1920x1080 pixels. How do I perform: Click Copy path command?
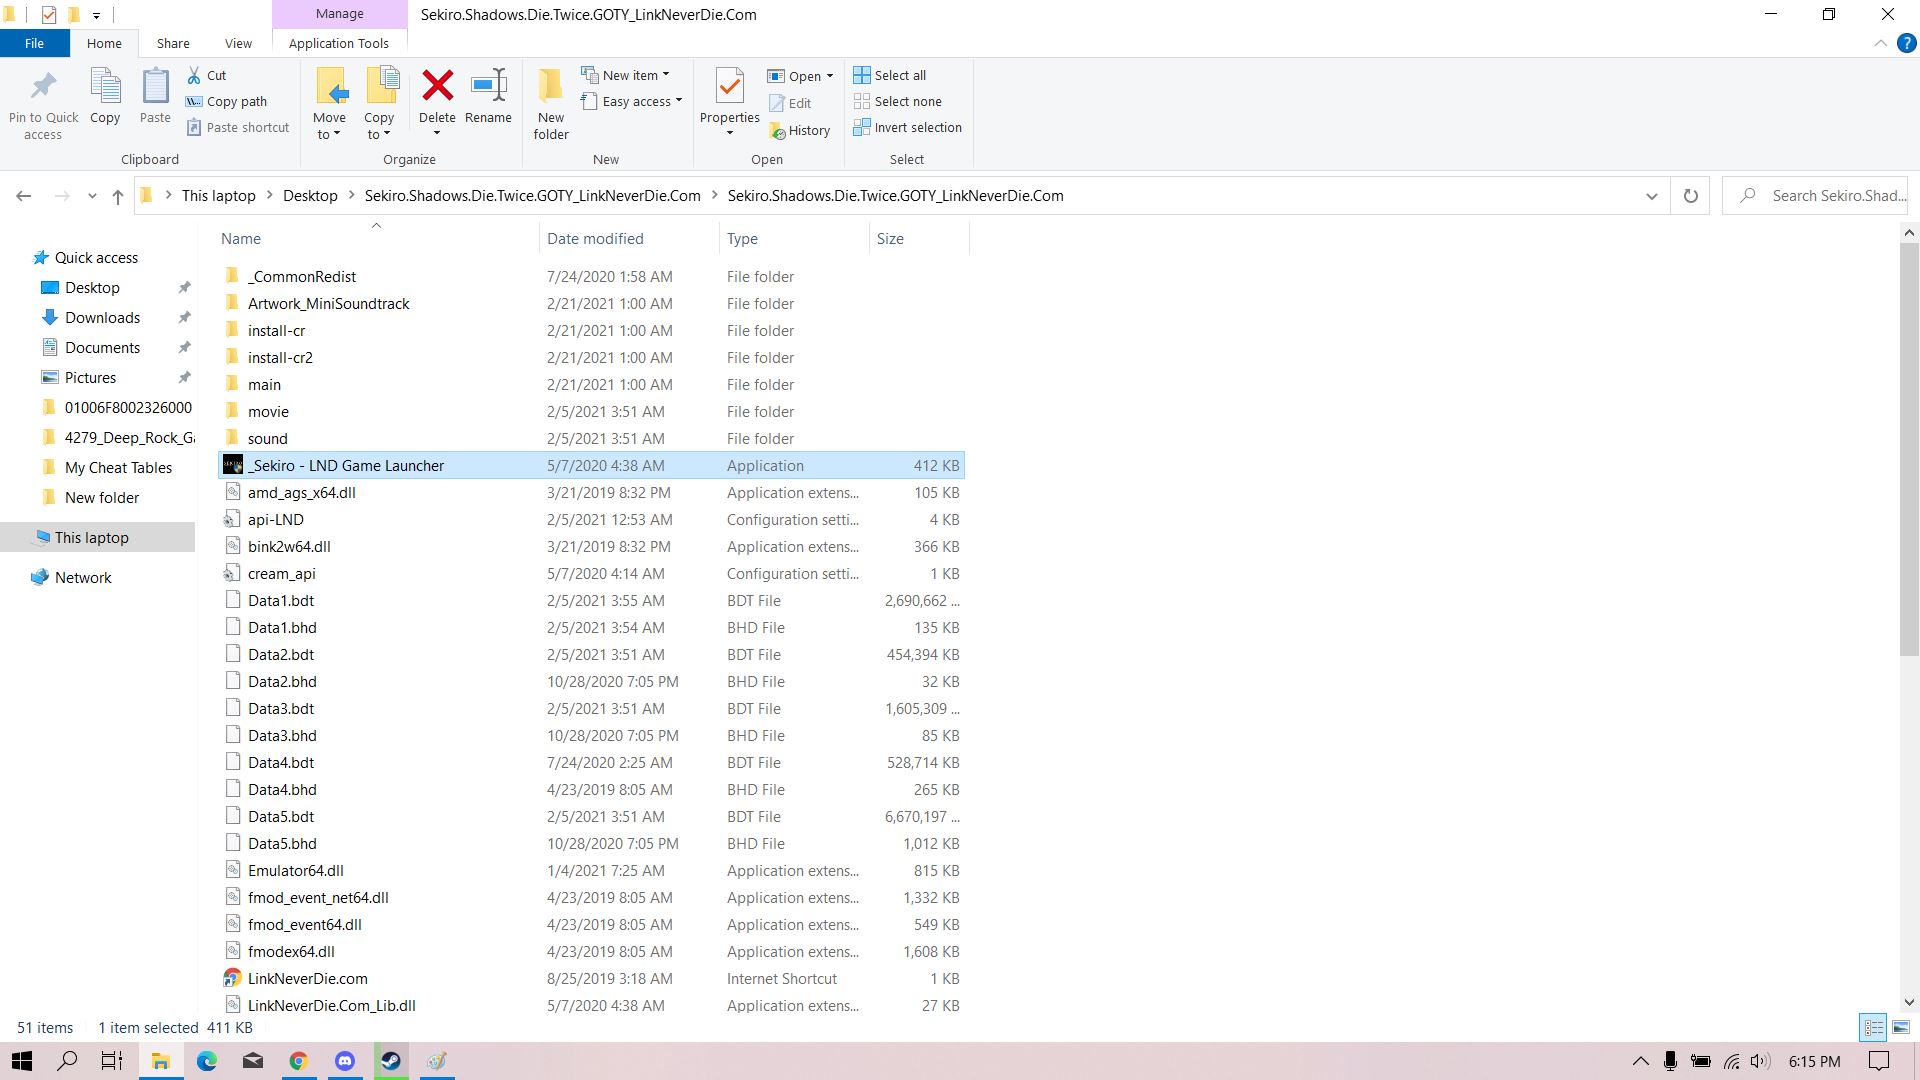(227, 101)
